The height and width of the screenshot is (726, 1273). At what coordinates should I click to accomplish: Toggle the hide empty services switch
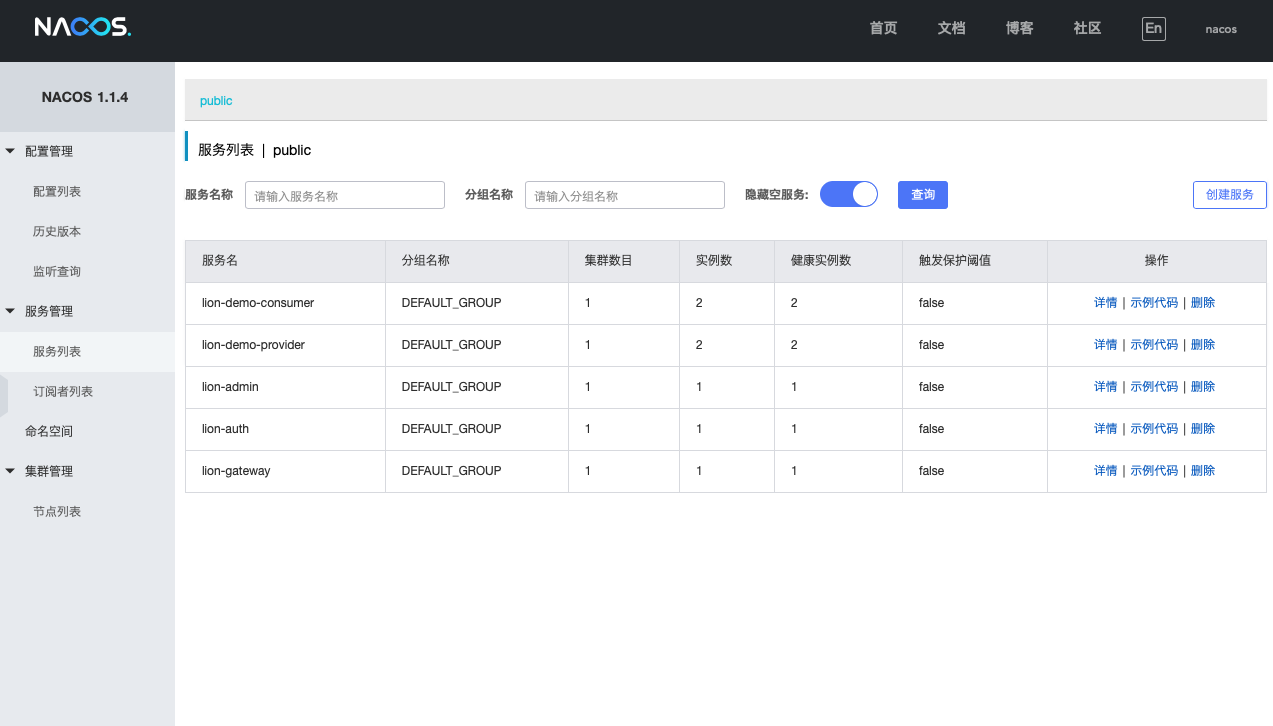coord(849,194)
